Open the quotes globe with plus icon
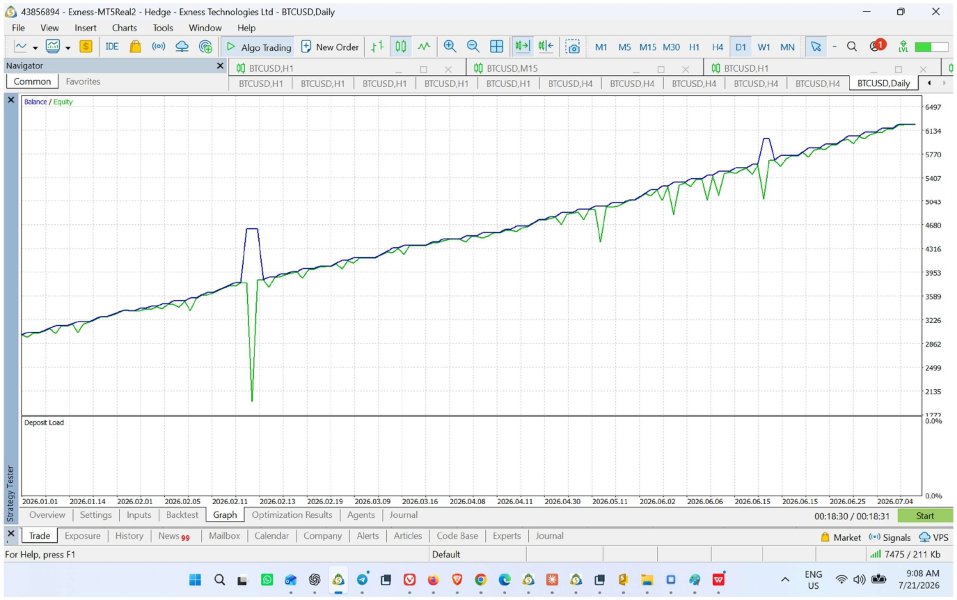The width and height of the screenshot is (957, 600). 206,46
